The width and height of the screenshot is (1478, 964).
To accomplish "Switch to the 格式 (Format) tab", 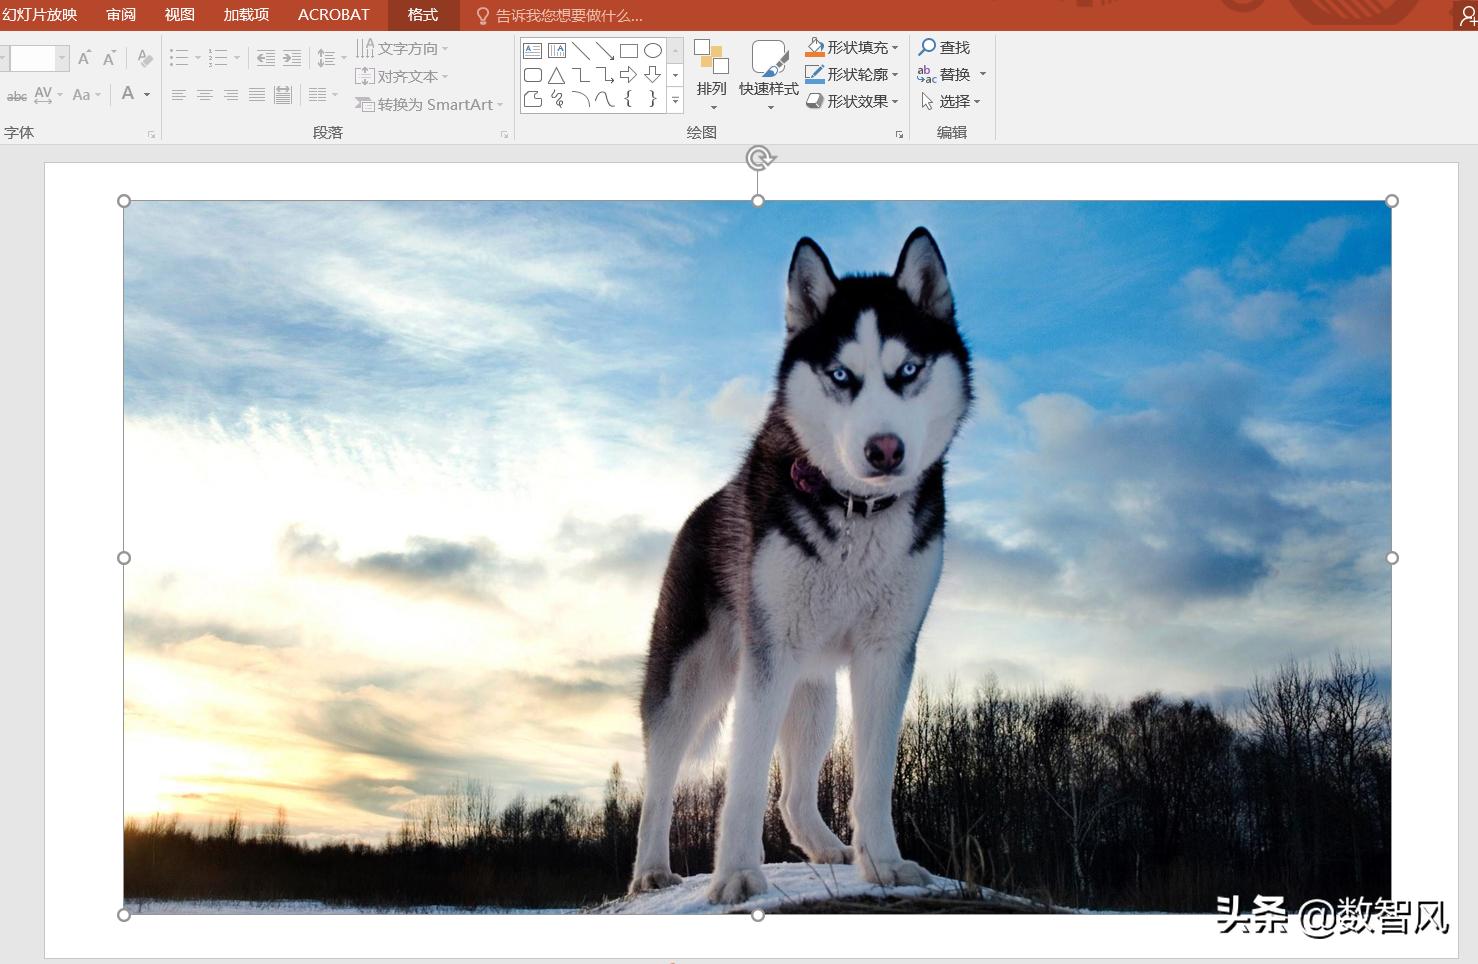I will point(423,15).
